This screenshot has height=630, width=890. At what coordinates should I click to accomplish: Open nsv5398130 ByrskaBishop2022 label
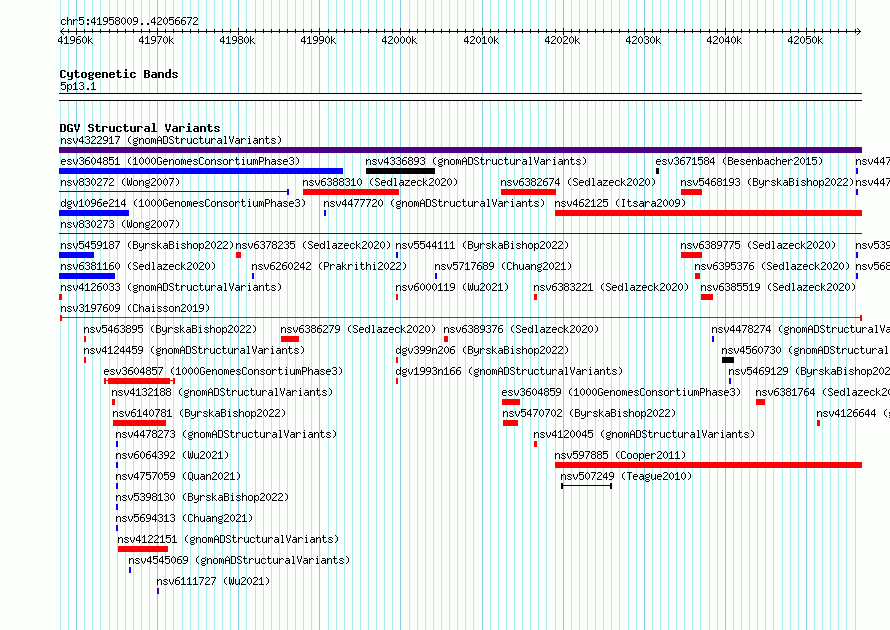pyautogui.click(x=202, y=497)
